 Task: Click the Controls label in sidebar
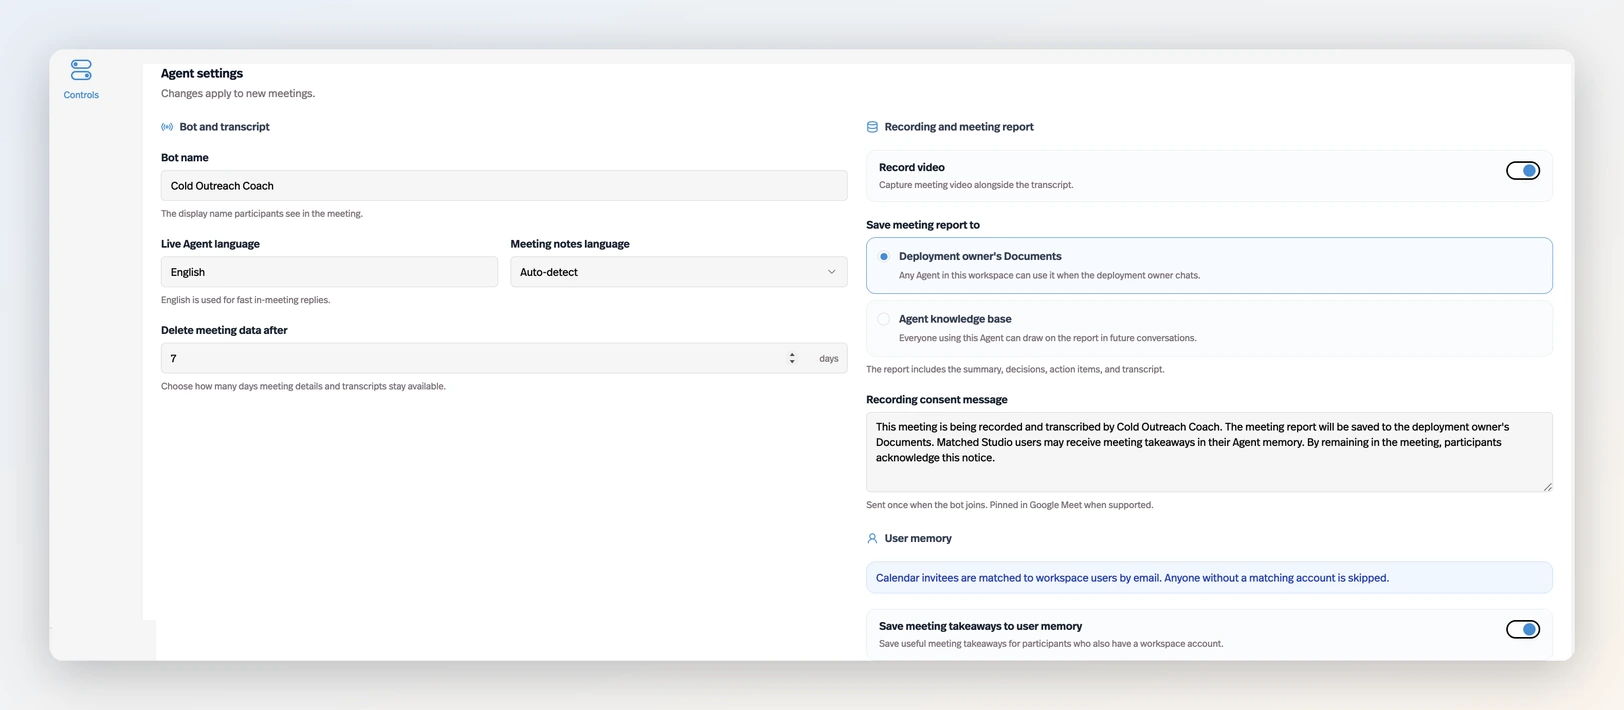click(x=81, y=95)
